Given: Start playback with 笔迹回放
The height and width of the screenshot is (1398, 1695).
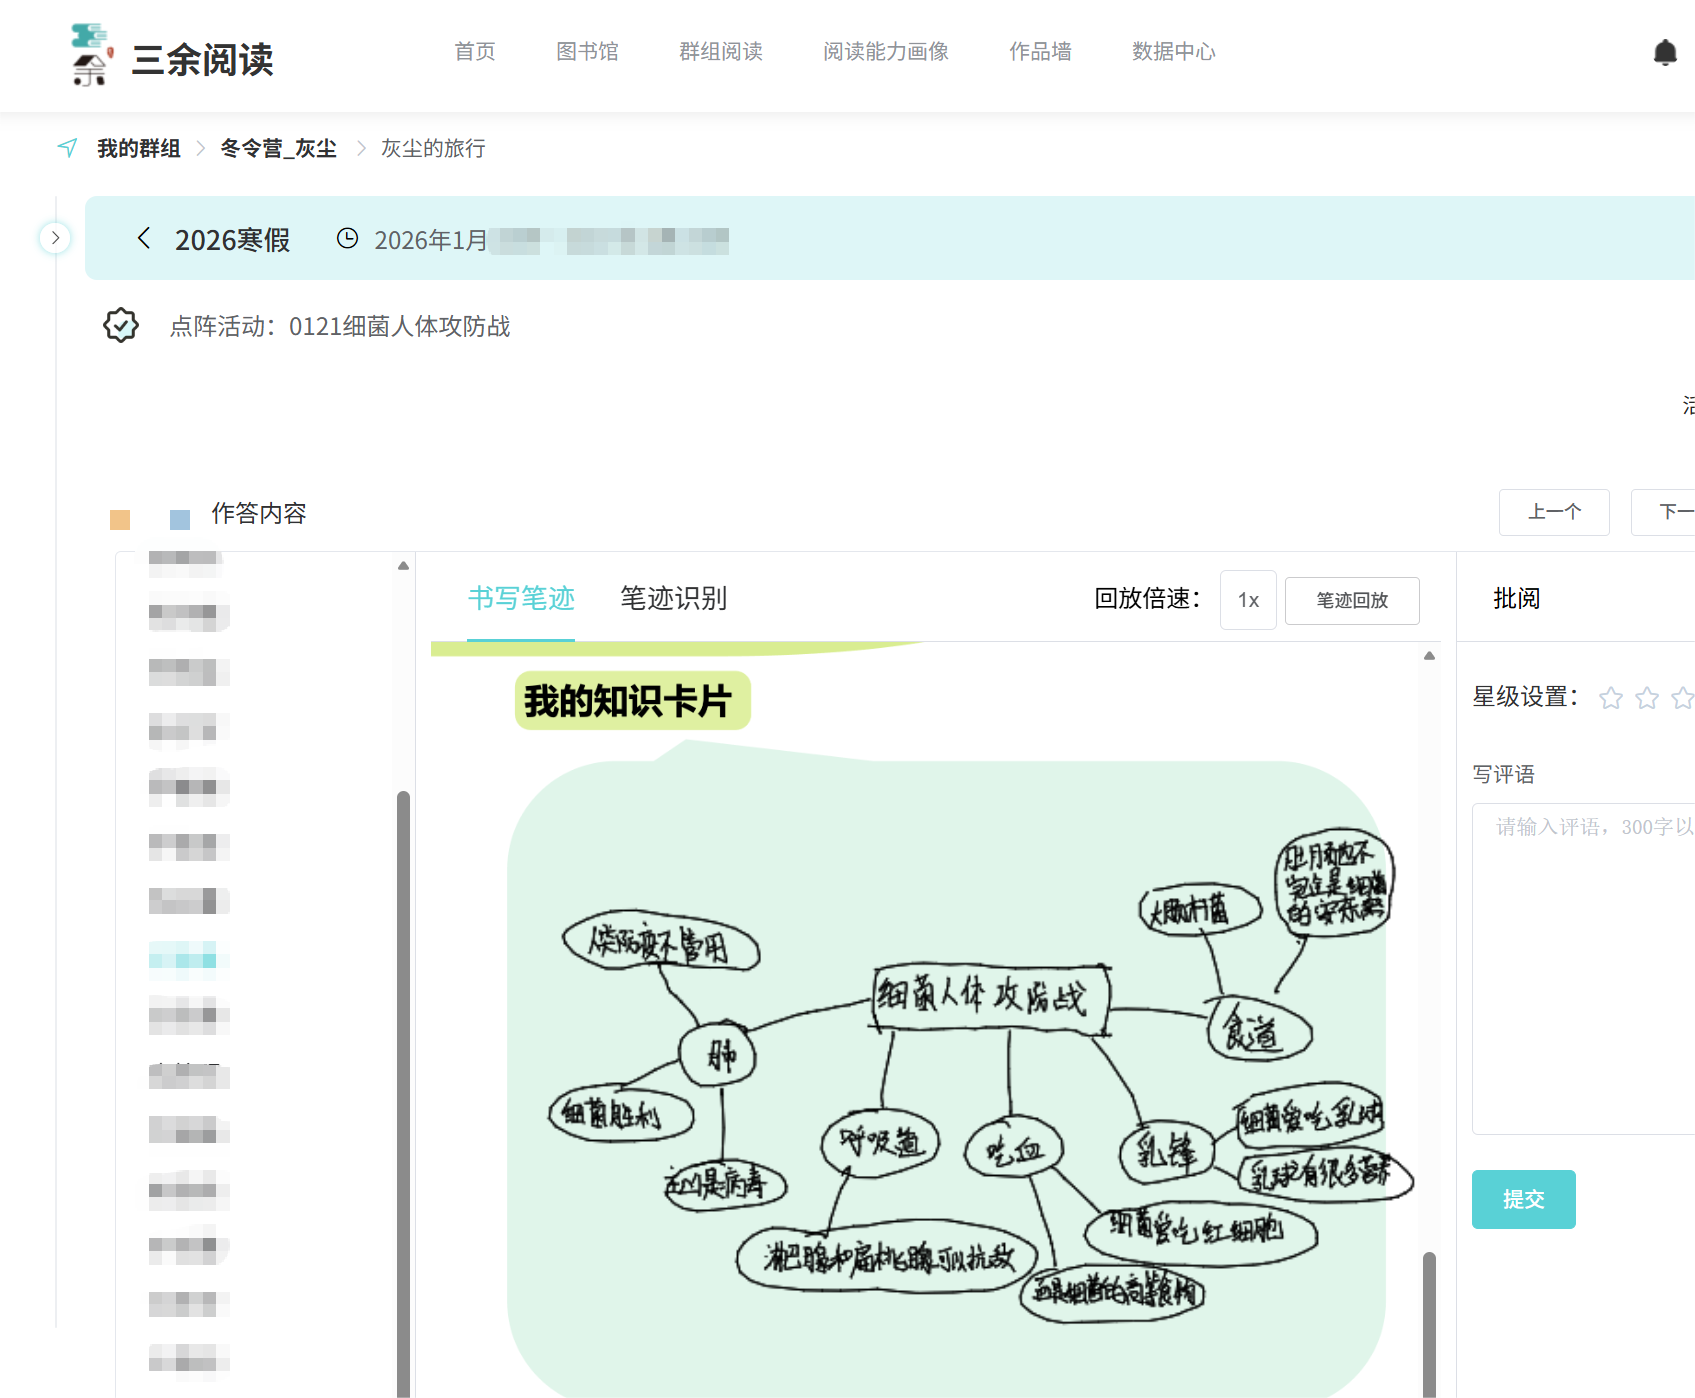Looking at the screenshot, I should [x=1352, y=600].
